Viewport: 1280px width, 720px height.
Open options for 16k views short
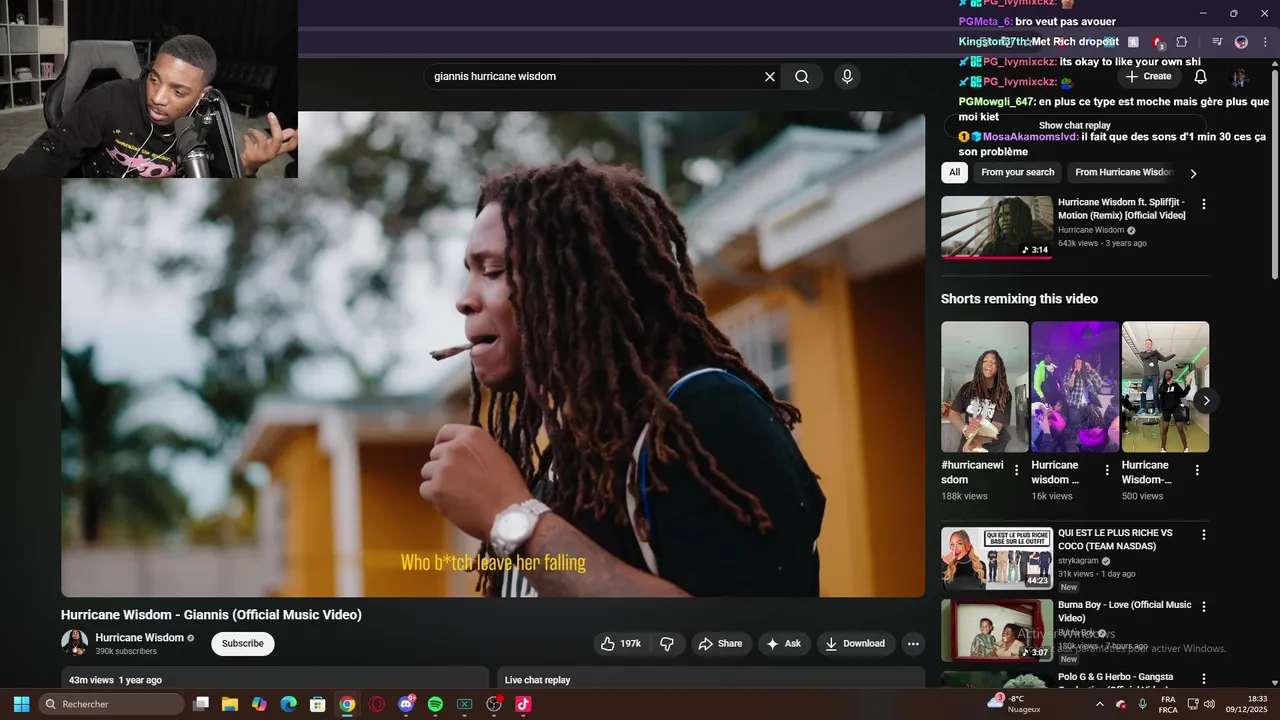[x=1107, y=470]
